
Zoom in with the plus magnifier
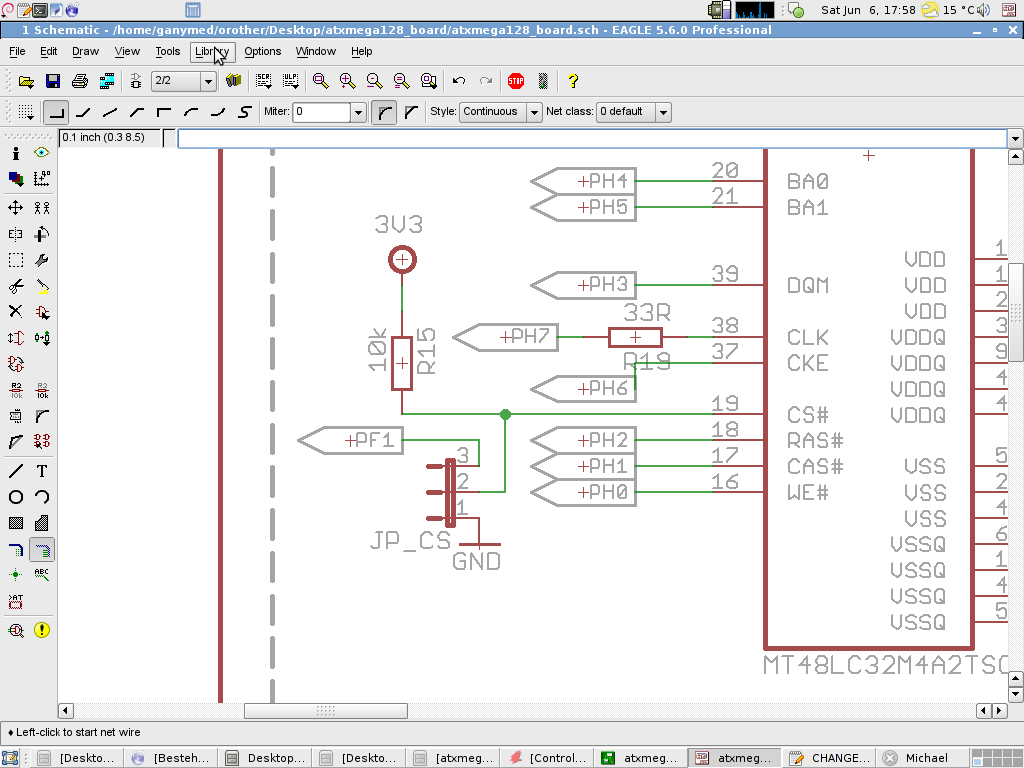[347, 81]
